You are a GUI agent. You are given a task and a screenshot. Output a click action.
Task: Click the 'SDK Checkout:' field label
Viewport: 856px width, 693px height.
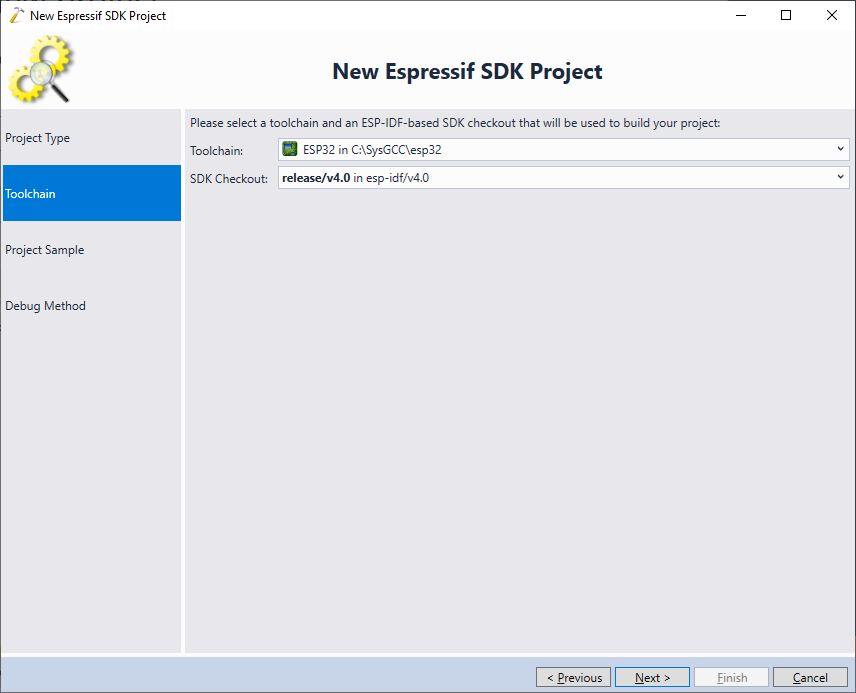pos(229,179)
